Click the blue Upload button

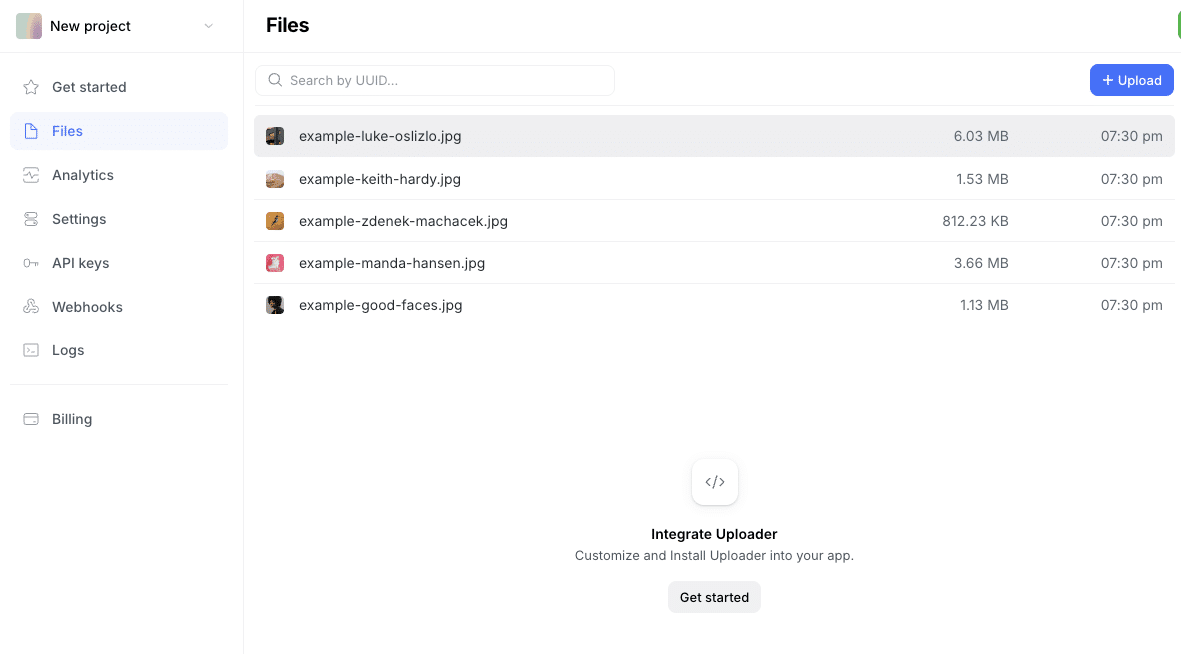pyautogui.click(x=1131, y=80)
